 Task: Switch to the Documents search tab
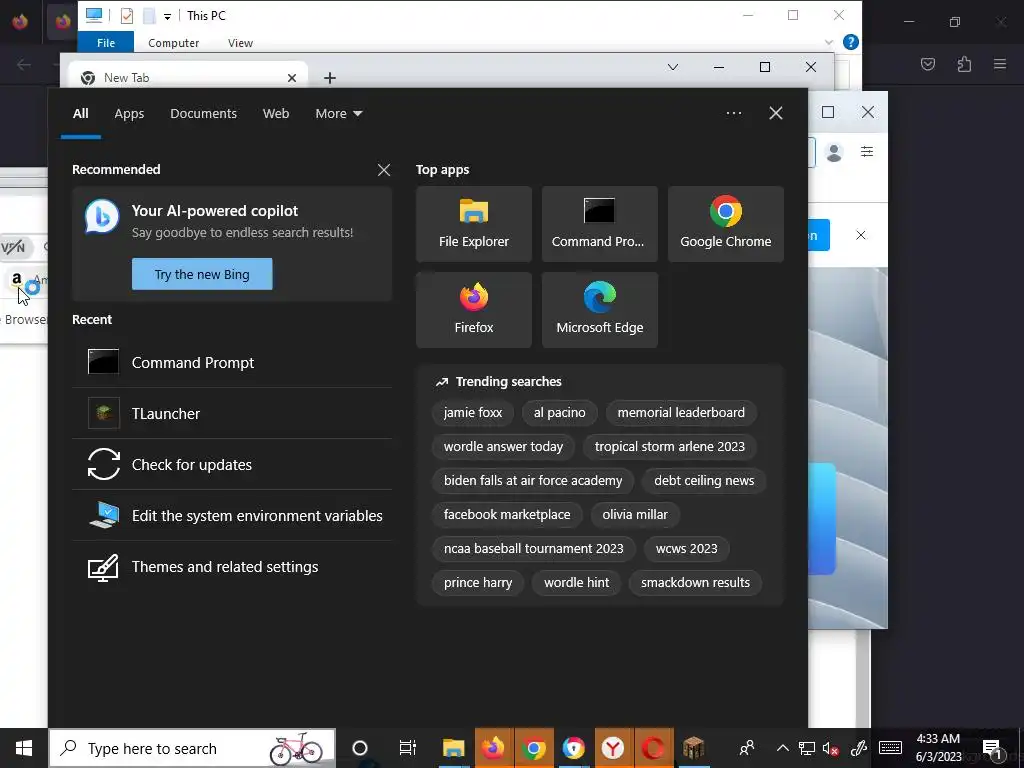point(203,114)
